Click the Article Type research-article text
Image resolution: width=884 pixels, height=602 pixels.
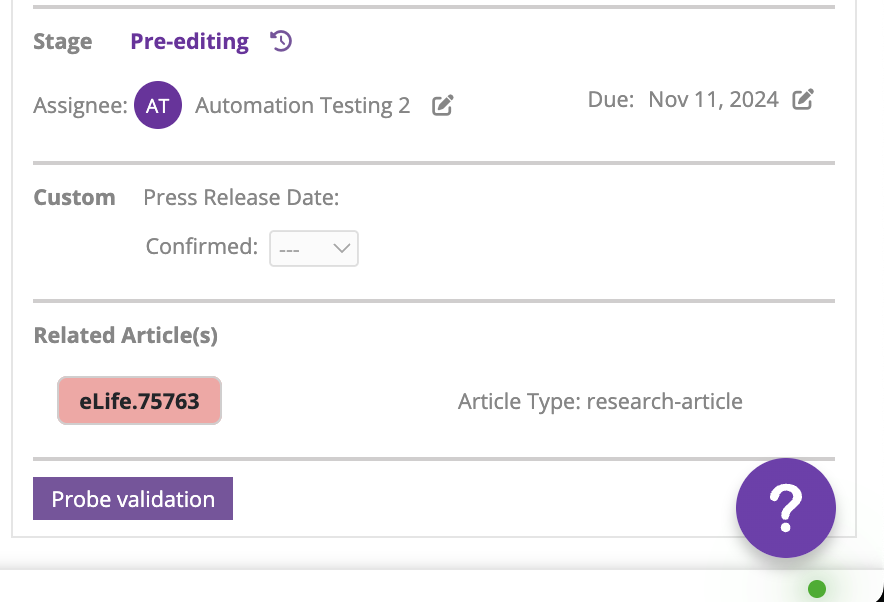(600, 402)
